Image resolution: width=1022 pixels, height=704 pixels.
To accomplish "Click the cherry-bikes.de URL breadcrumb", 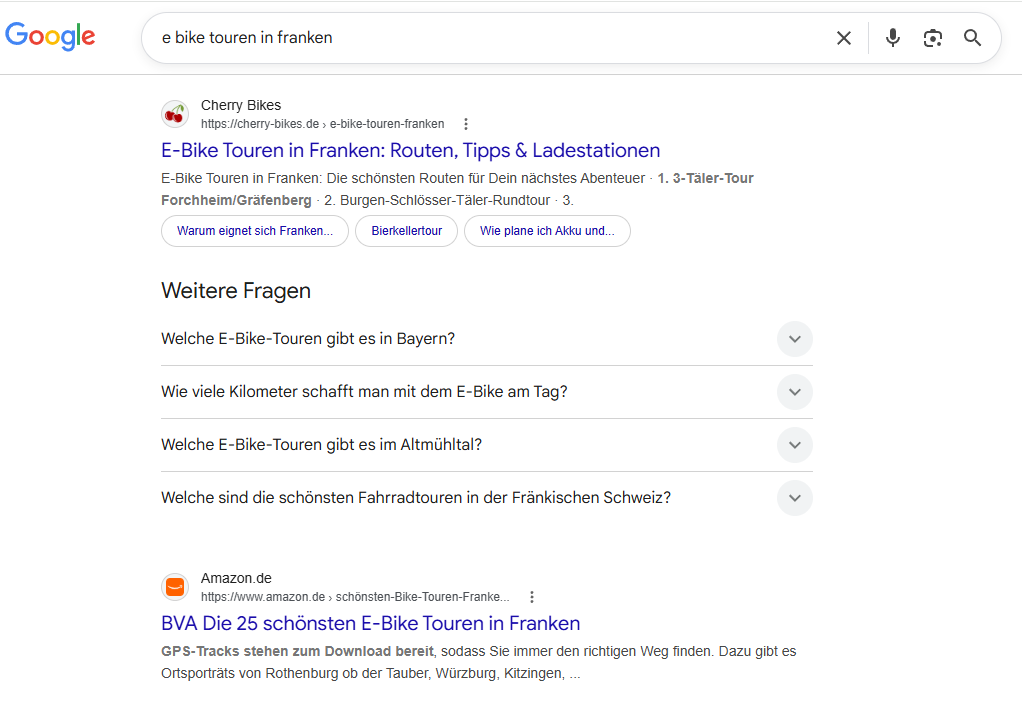I will click(x=323, y=124).
